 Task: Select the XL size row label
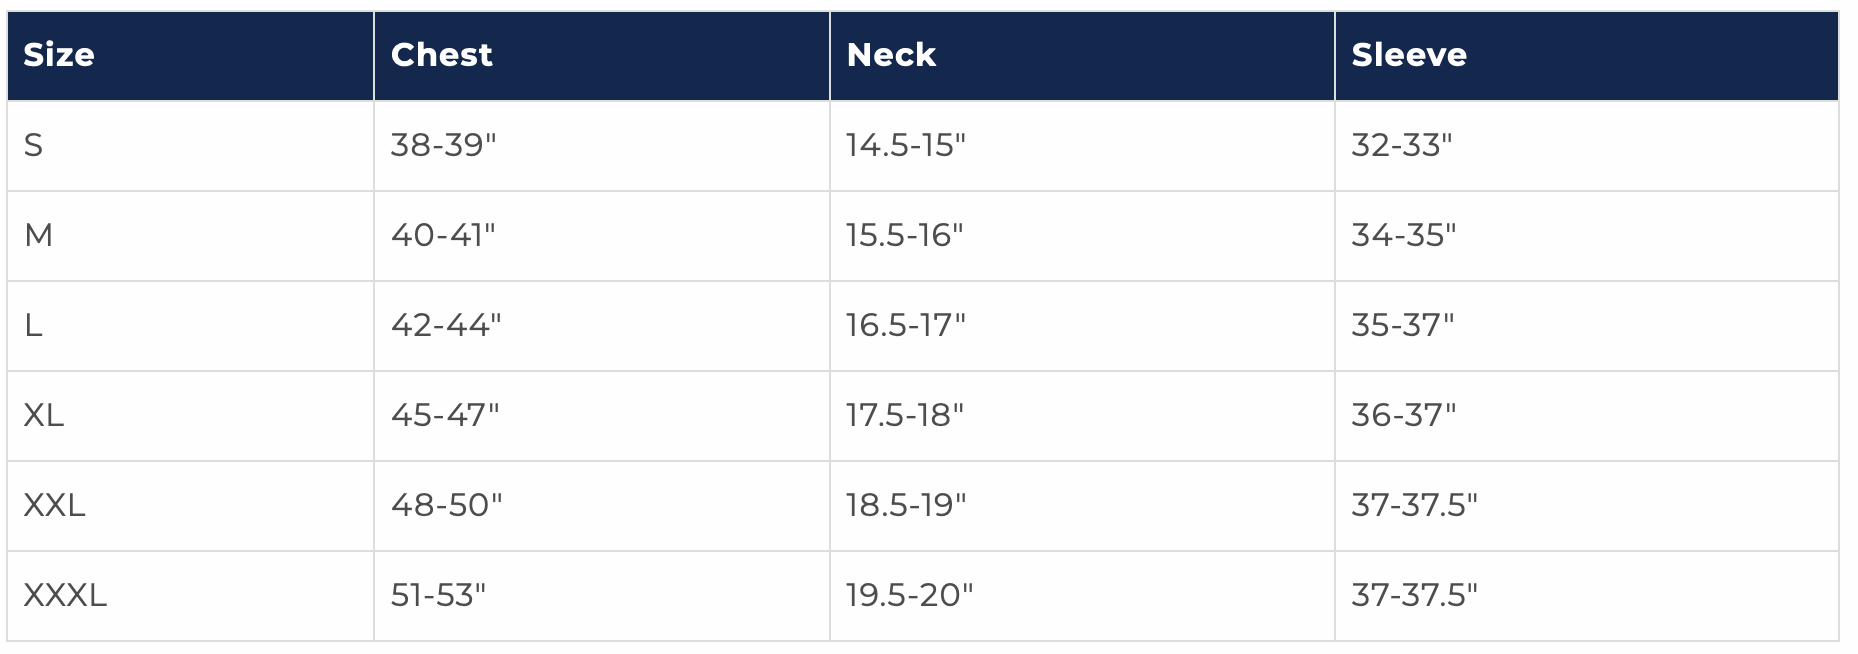coord(44,416)
